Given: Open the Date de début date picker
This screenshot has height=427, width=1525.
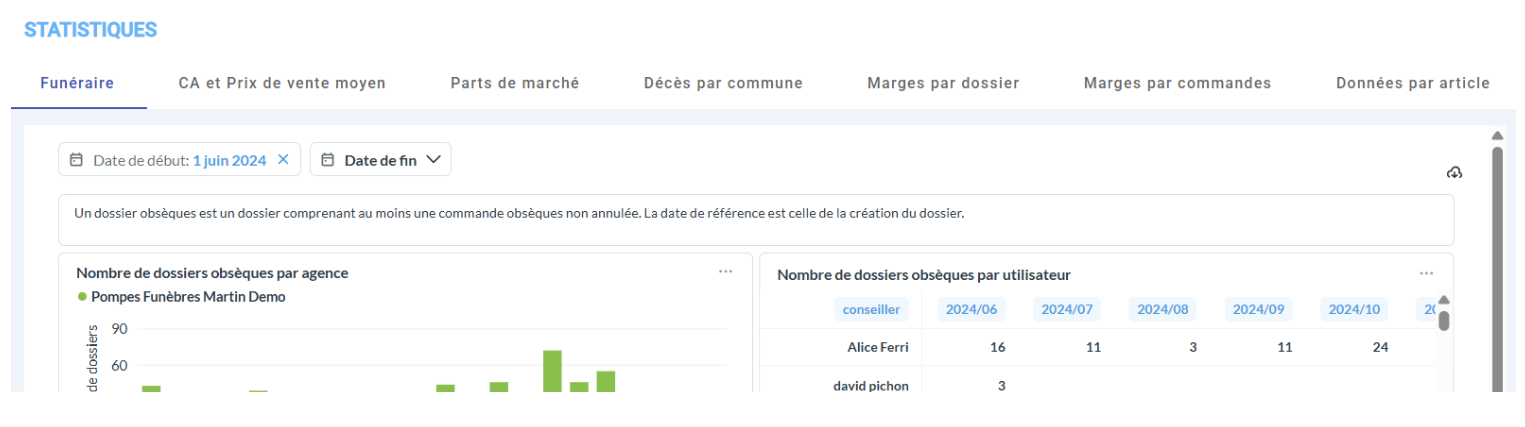Looking at the screenshot, I should pyautogui.click(x=180, y=160).
